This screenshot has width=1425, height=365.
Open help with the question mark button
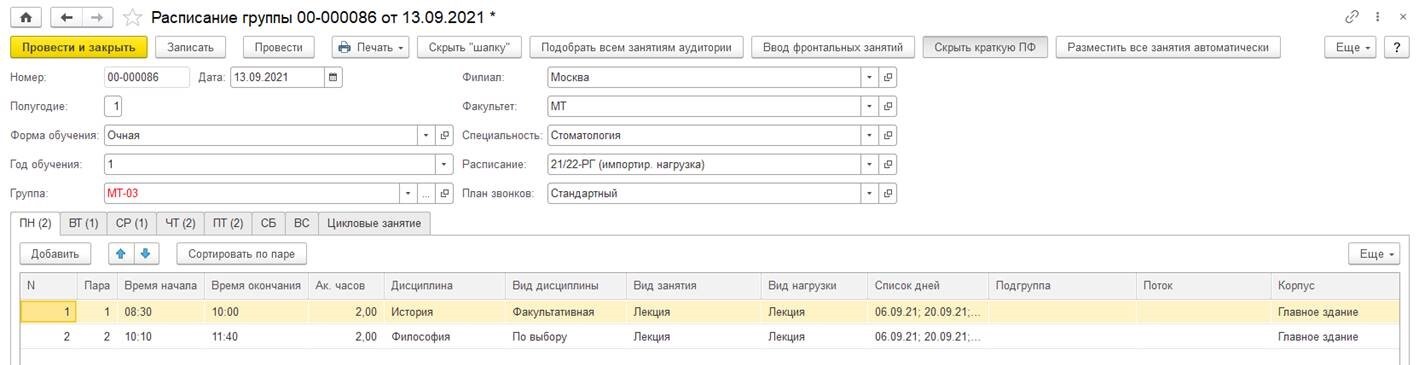1397,47
